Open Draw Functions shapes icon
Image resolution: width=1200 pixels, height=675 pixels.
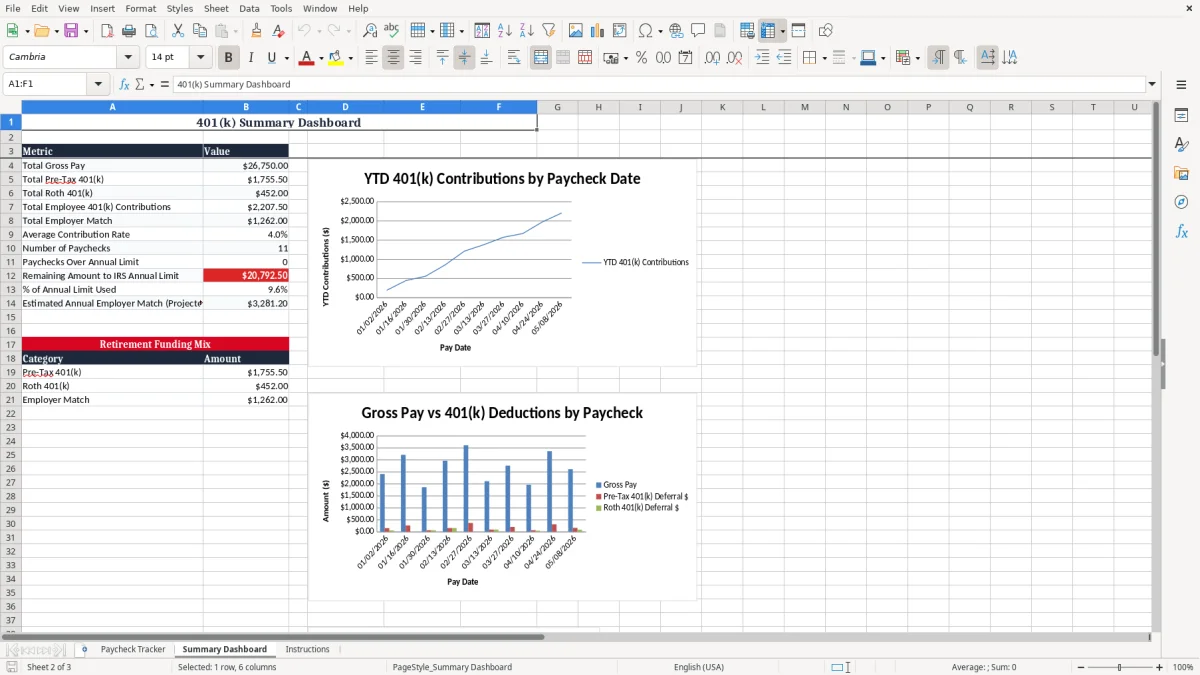[825, 31]
